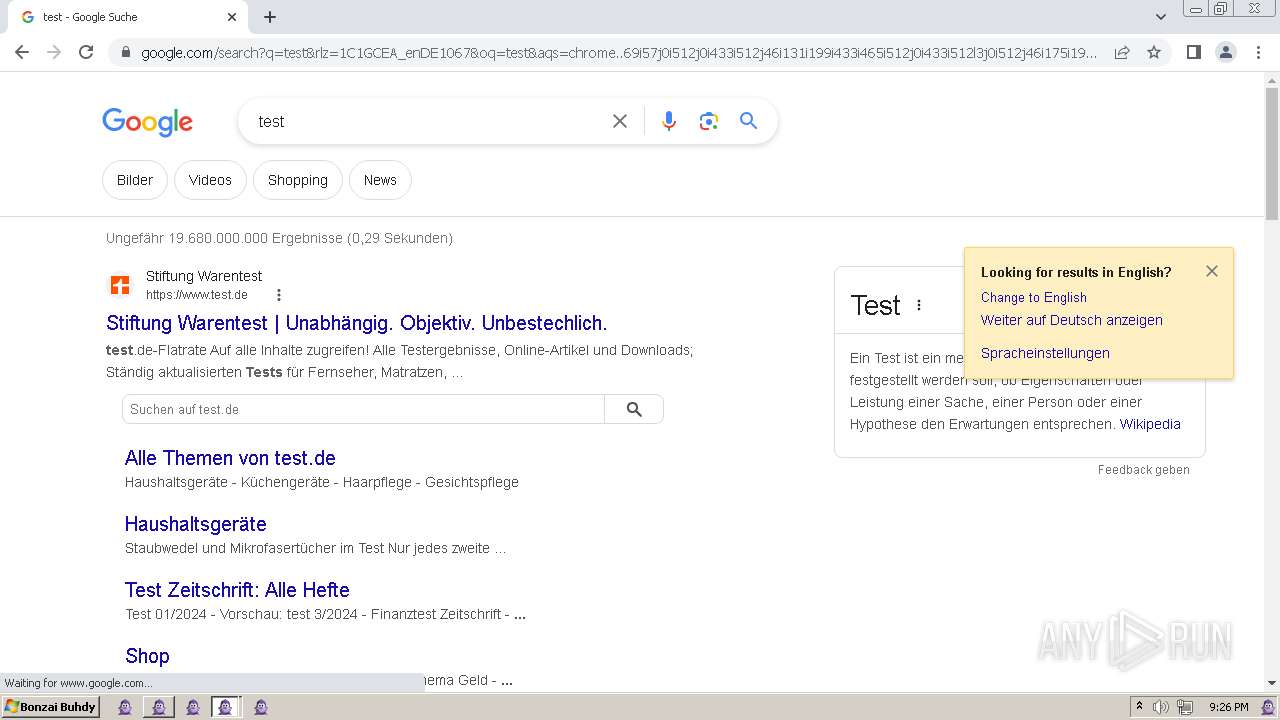Search test.de with its magnifier button
The height and width of the screenshot is (720, 1280).
(634, 409)
